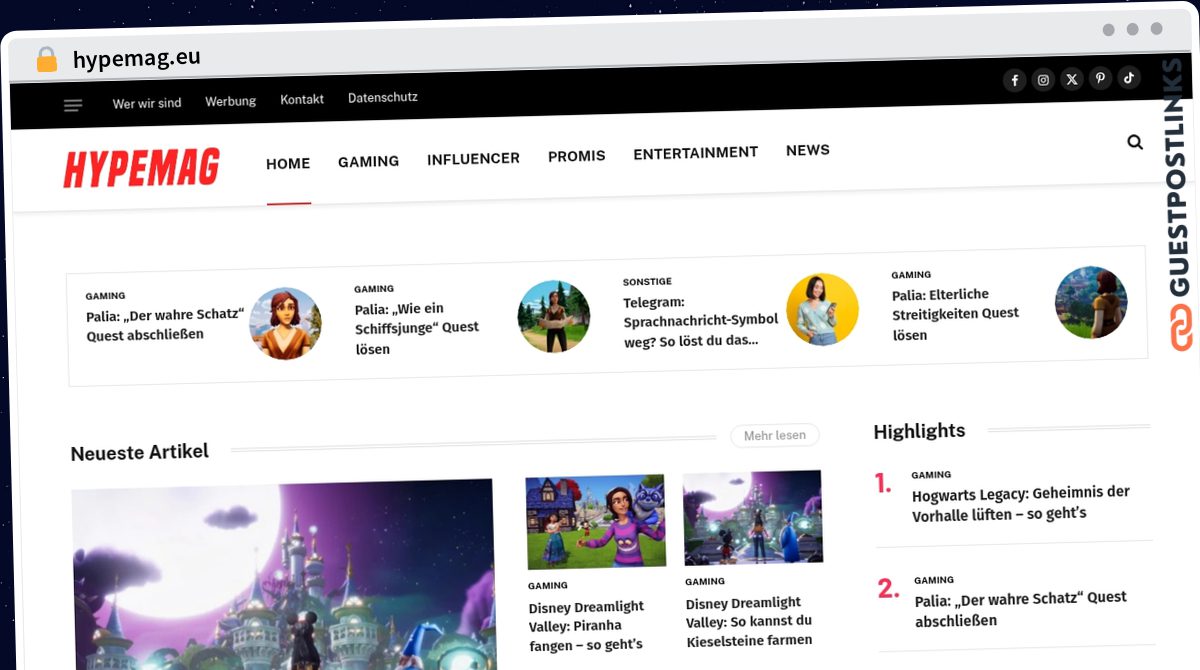Open the Instagram social icon
Screen dimensions: 1200x670
[x=1043, y=80]
